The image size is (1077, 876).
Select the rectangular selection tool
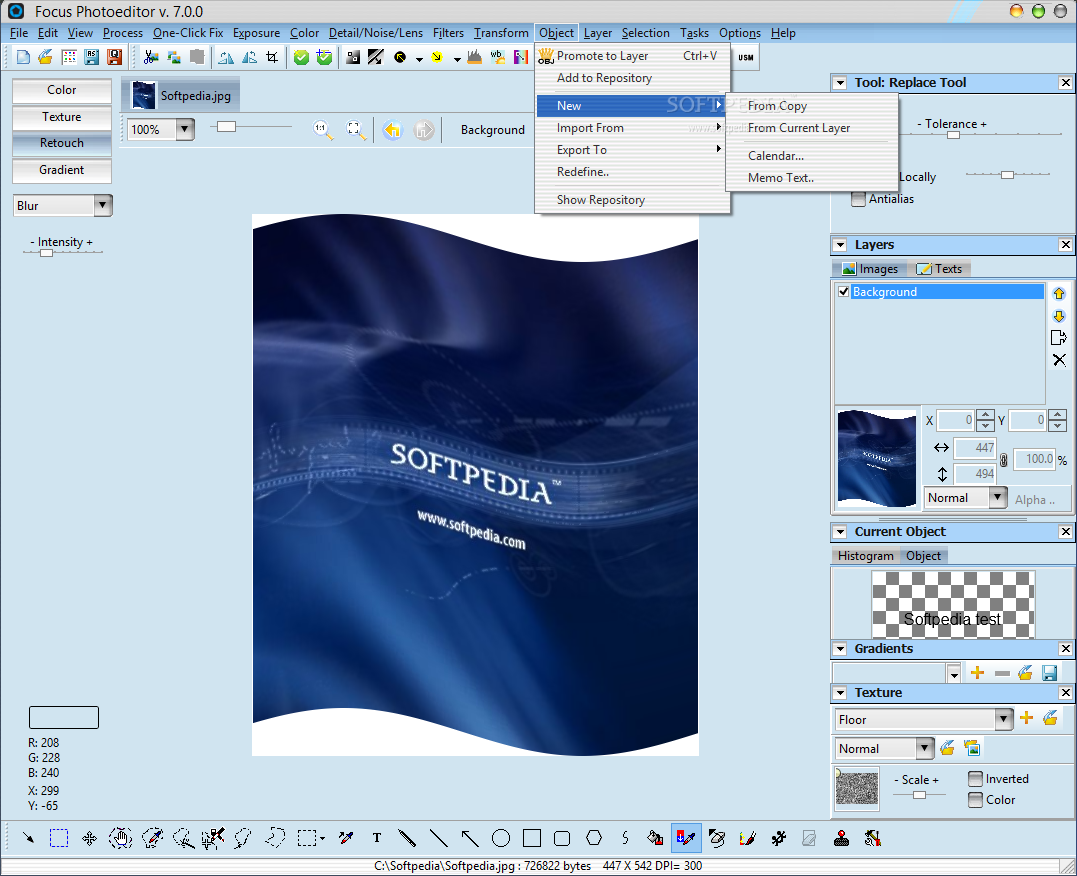click(59, 838)
